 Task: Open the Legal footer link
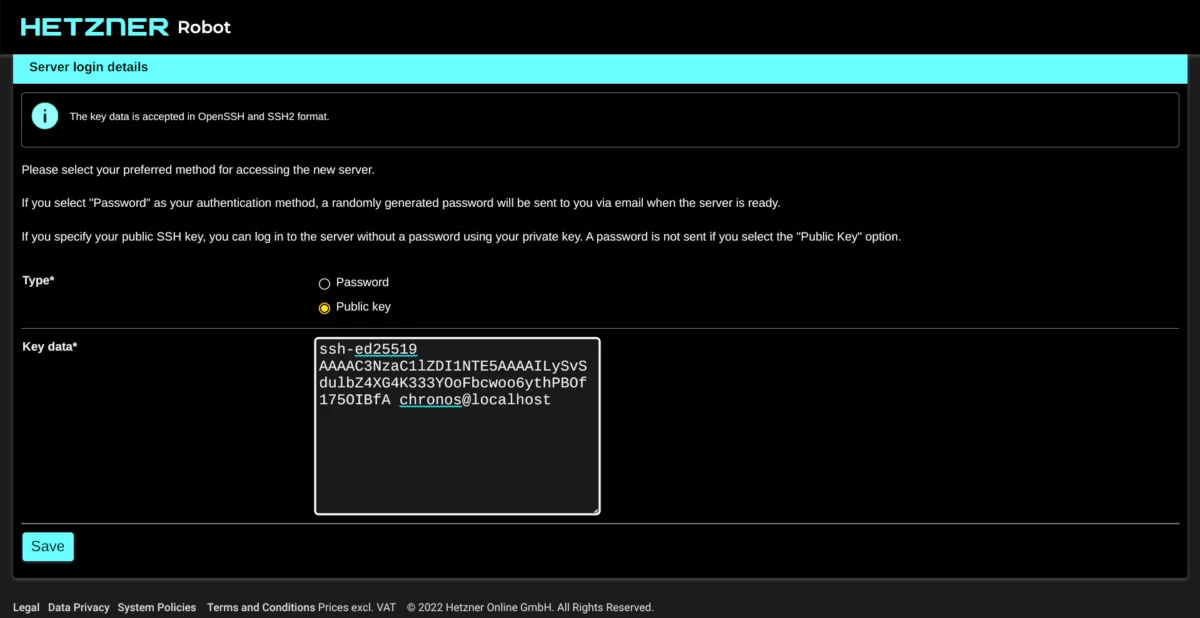pos(26,607)
